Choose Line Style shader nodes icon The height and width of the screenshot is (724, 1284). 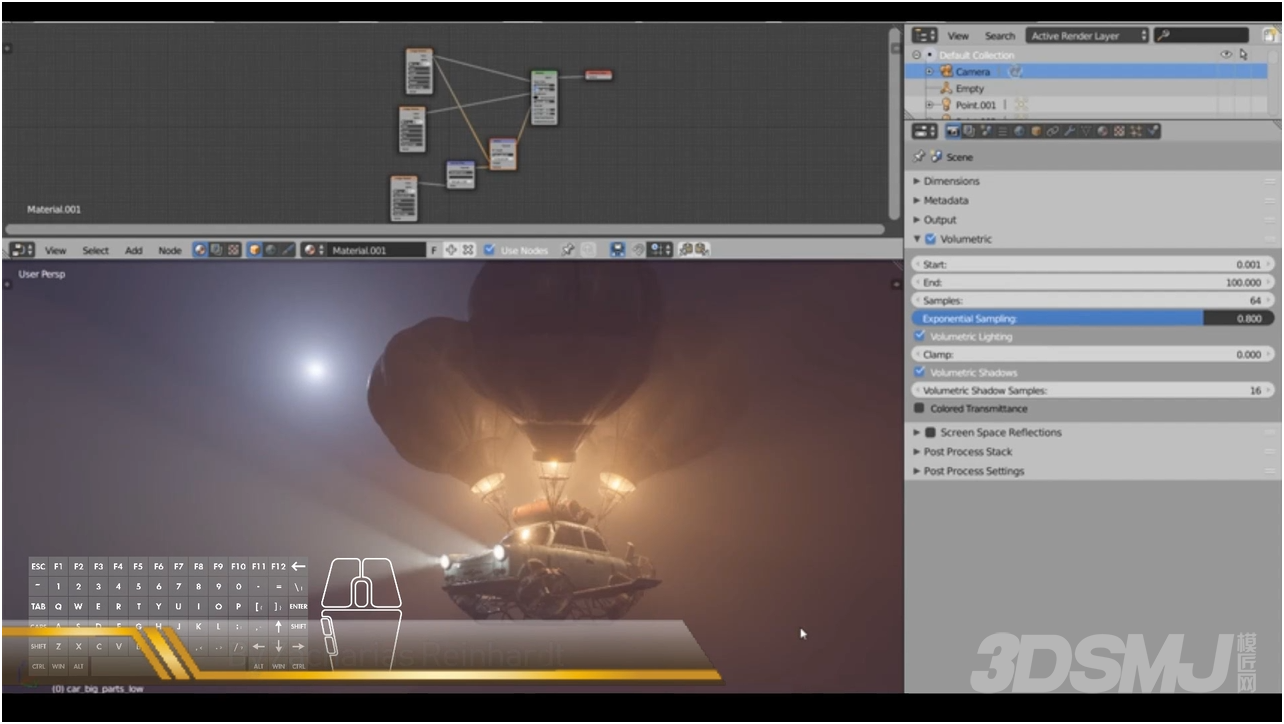[288, 250]
